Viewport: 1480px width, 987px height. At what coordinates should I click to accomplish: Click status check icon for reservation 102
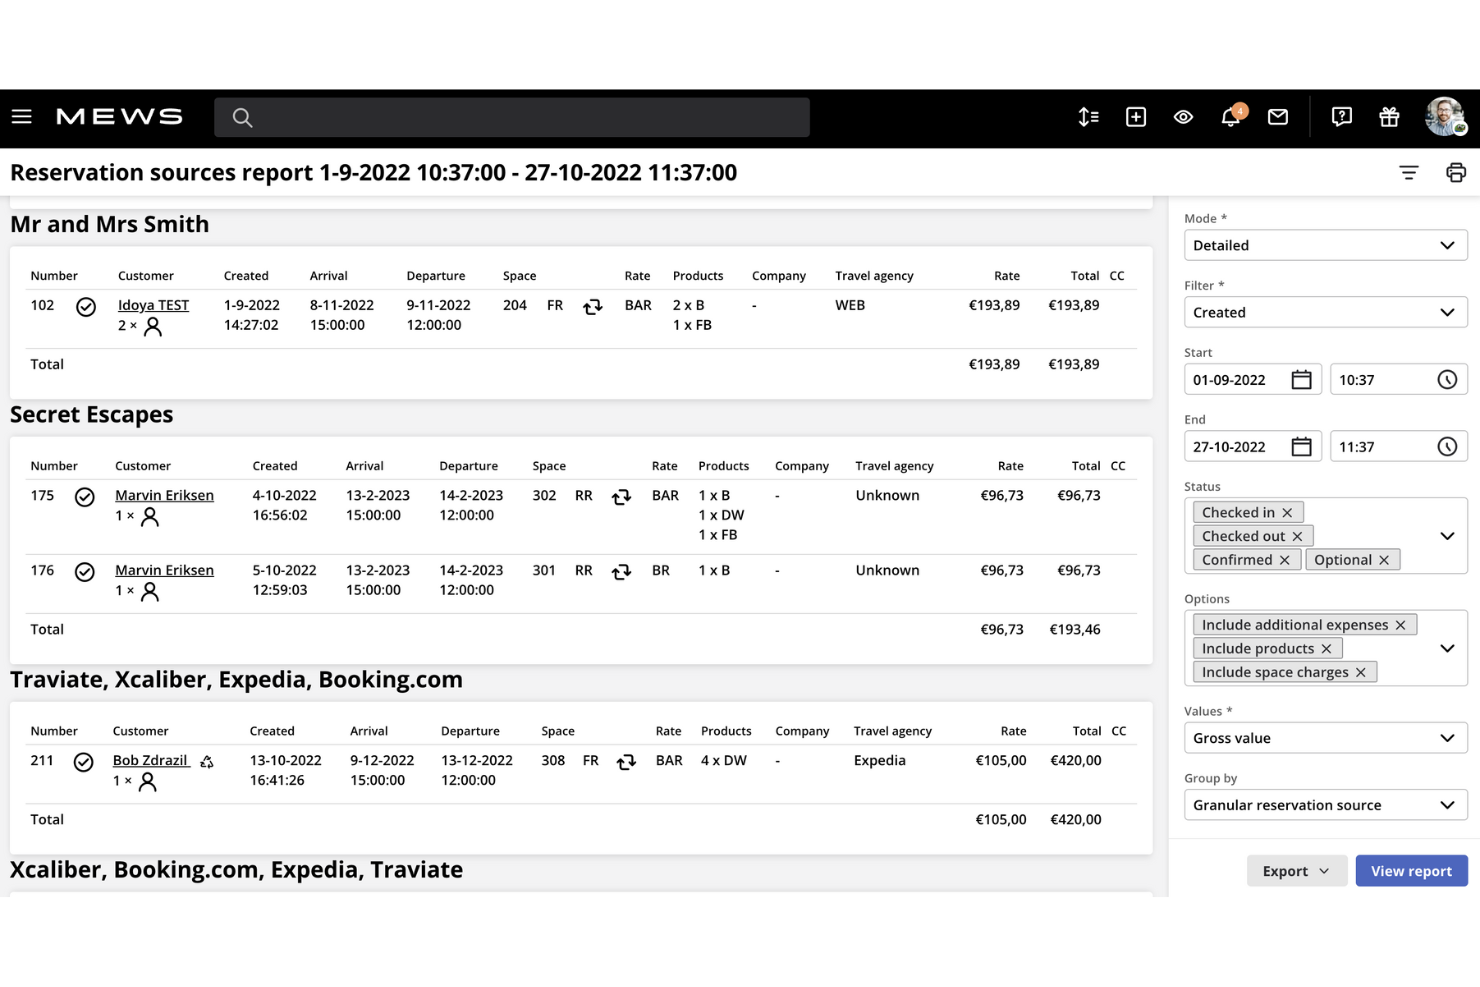coord(86,307)
